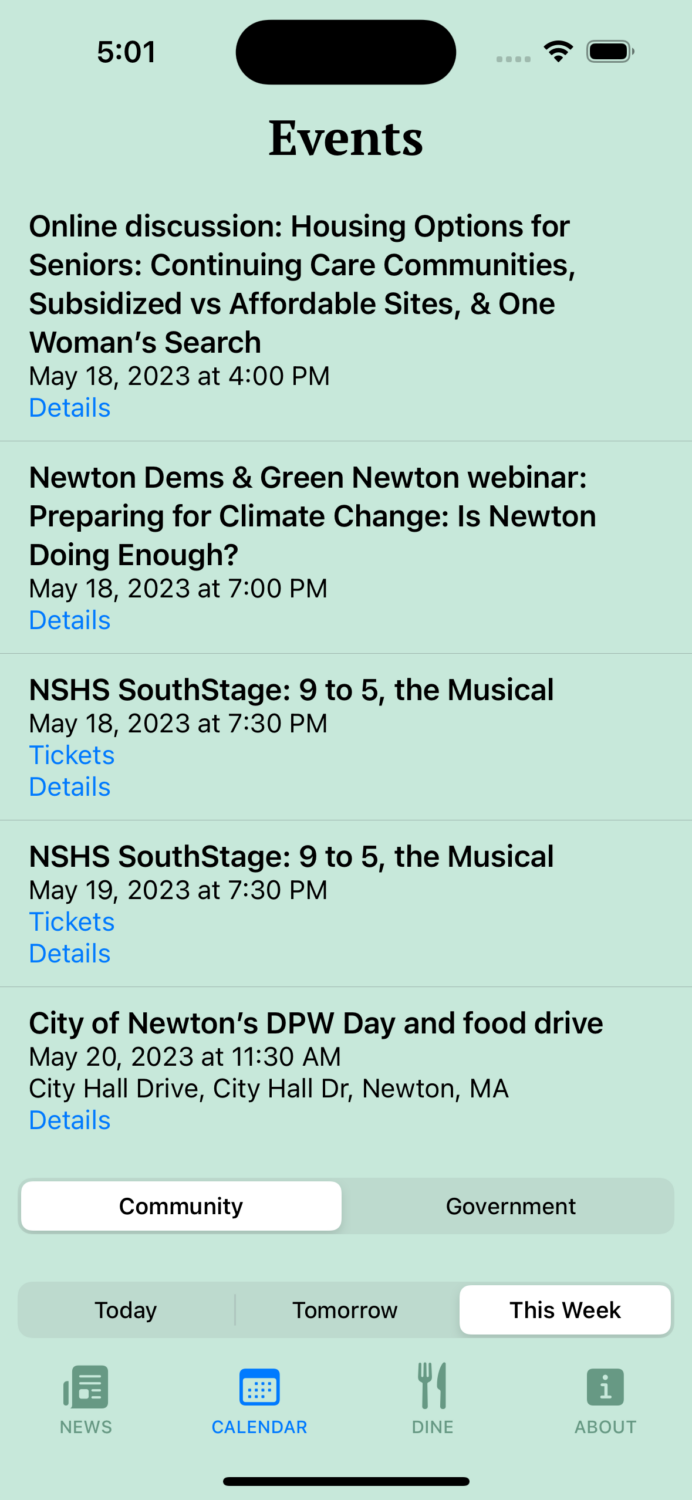Select the Community segment
This screenshot has width=692, height=1500.
pos(181,1206)
